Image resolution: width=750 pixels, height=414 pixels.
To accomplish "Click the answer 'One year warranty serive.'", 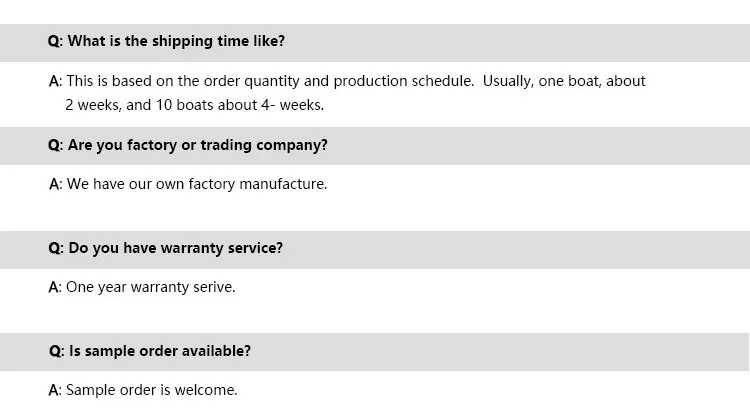I will [151, 287].
